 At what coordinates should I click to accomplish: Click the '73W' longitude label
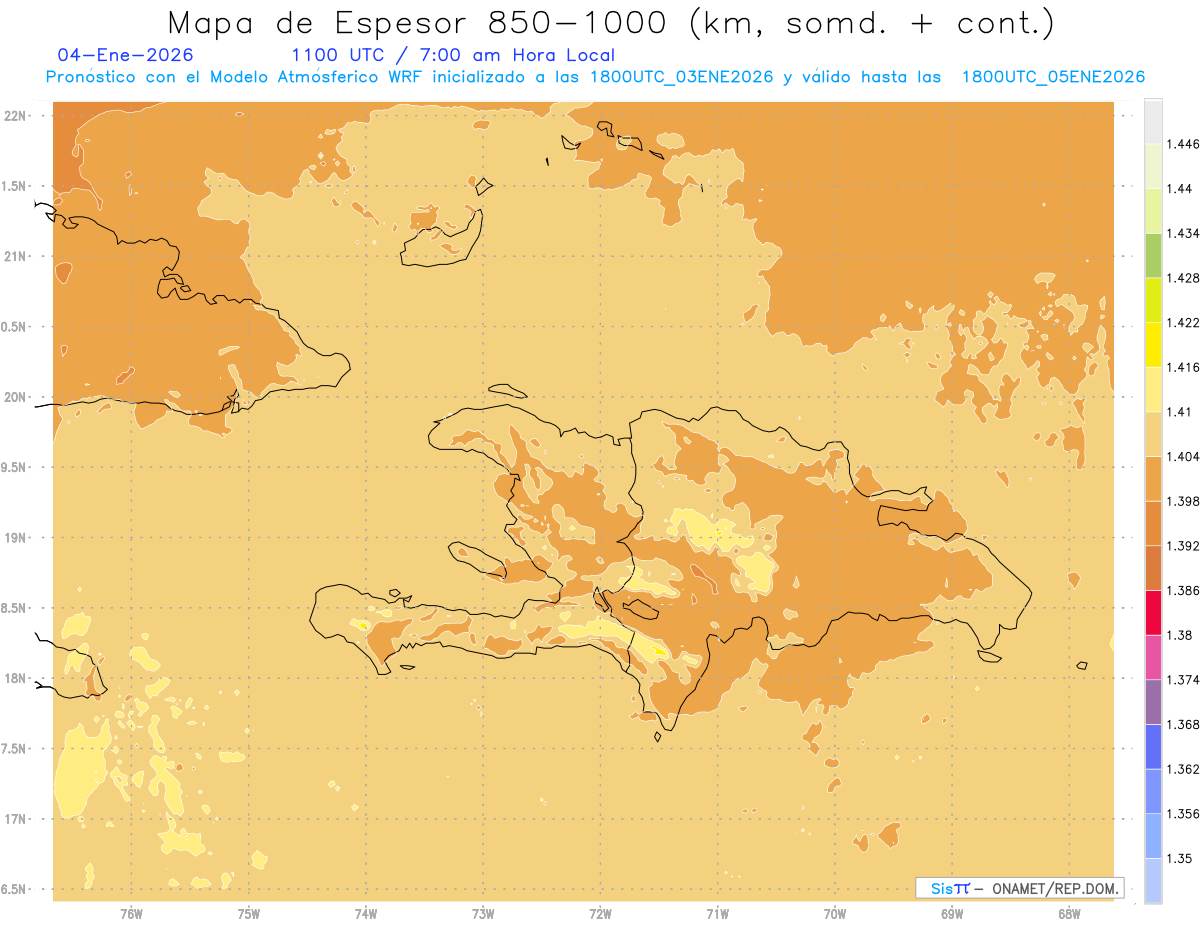pos(483,914)
